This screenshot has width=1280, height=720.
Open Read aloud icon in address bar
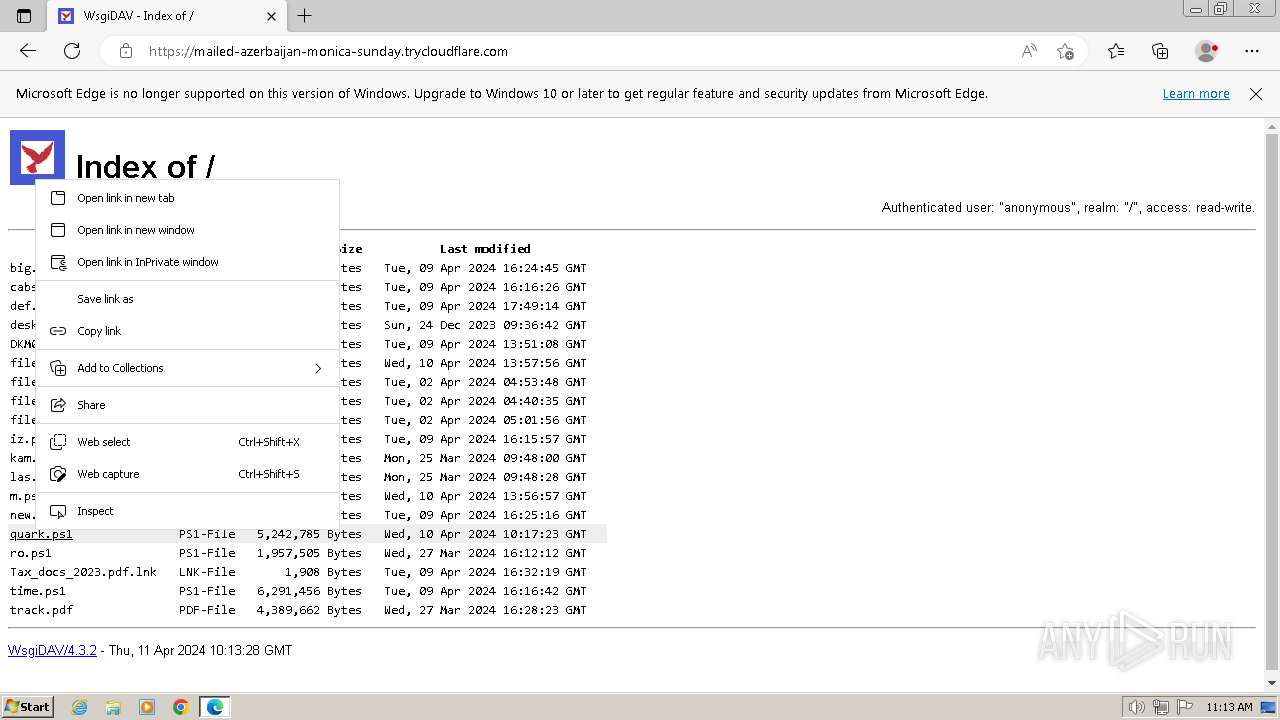point(1029,51)
